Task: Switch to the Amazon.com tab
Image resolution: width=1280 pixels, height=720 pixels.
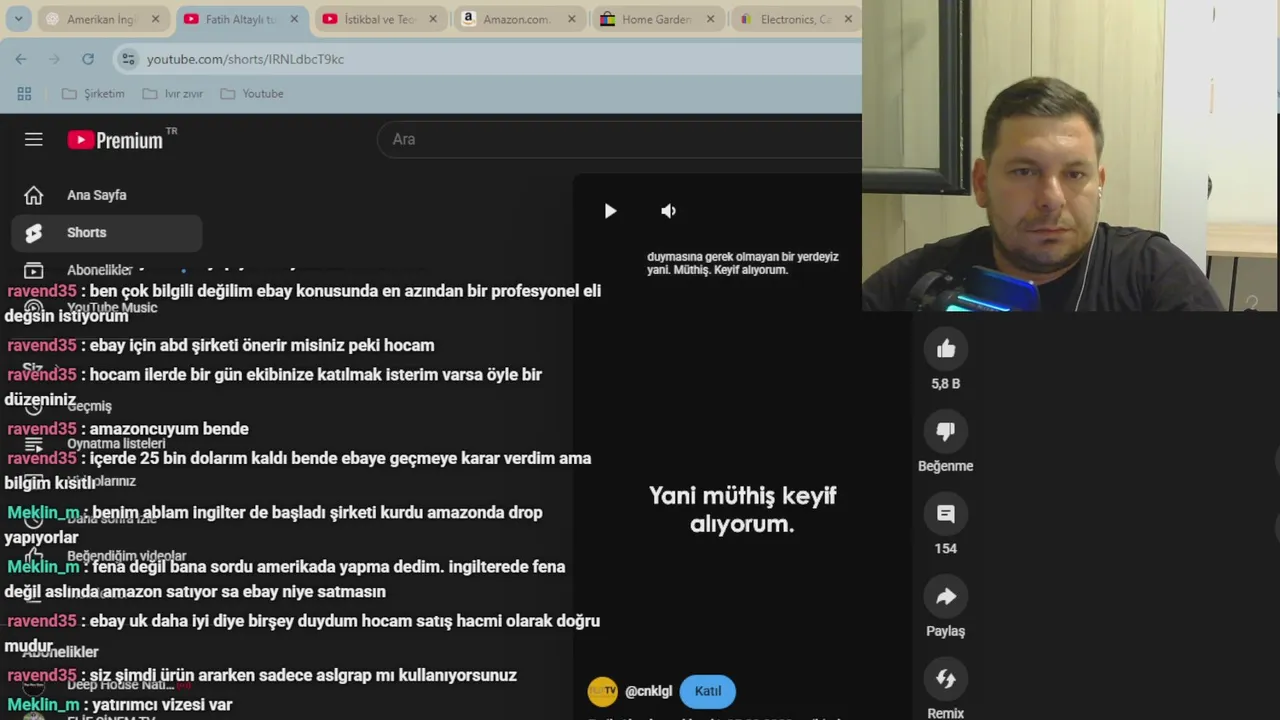Action: 517,19
